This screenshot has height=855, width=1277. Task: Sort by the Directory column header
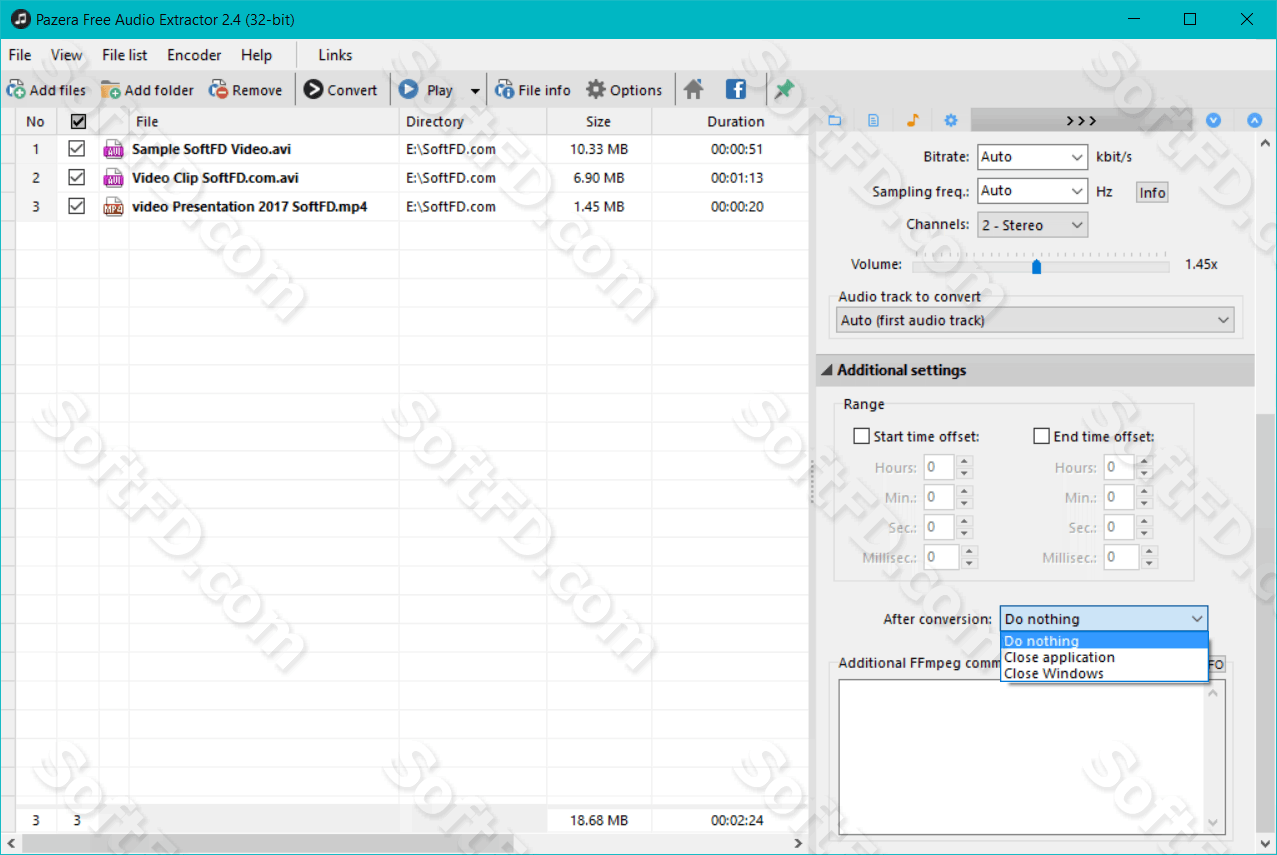473,122
